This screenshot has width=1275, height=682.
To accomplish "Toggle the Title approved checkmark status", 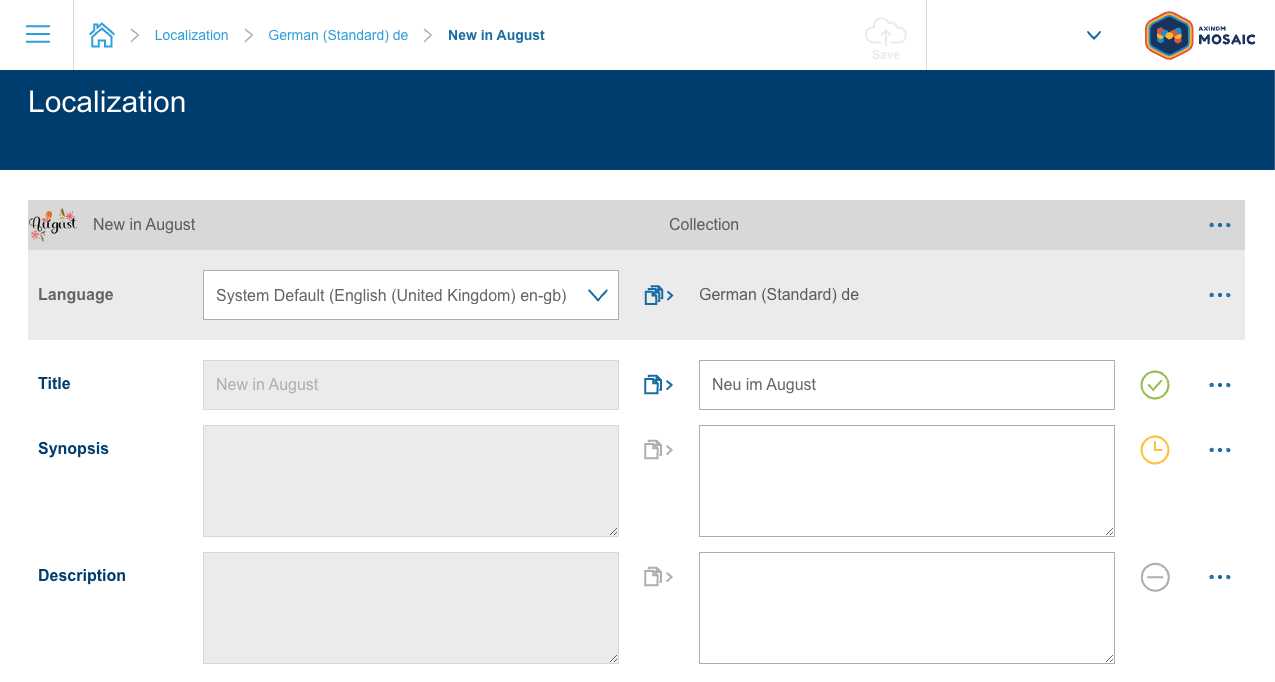I will 1155,385.
